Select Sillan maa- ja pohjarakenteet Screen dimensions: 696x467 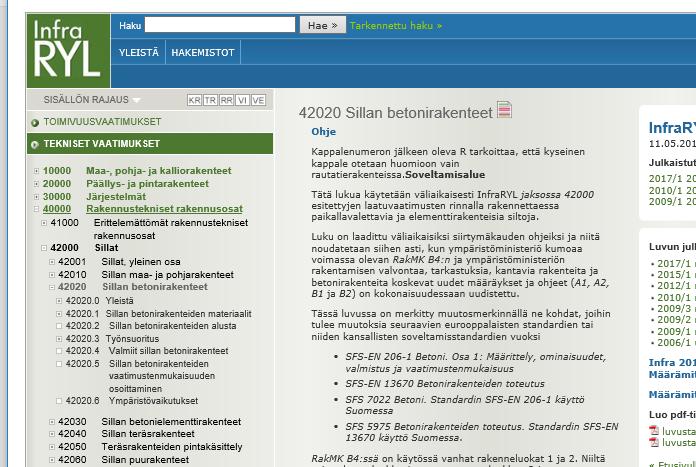167,275
